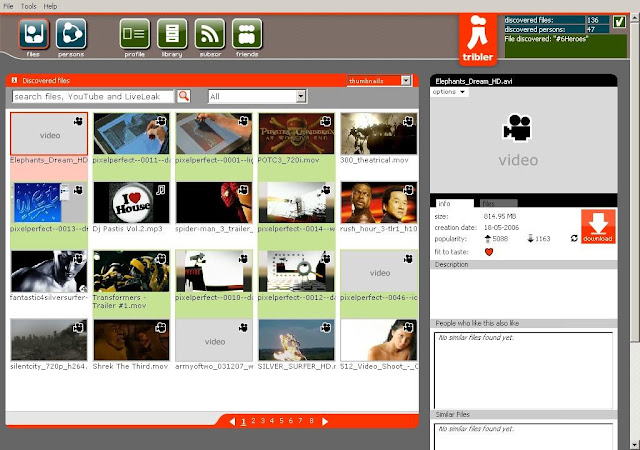Refresh popularity with the reload icon
640x450 pixels.
click(574, 238)
